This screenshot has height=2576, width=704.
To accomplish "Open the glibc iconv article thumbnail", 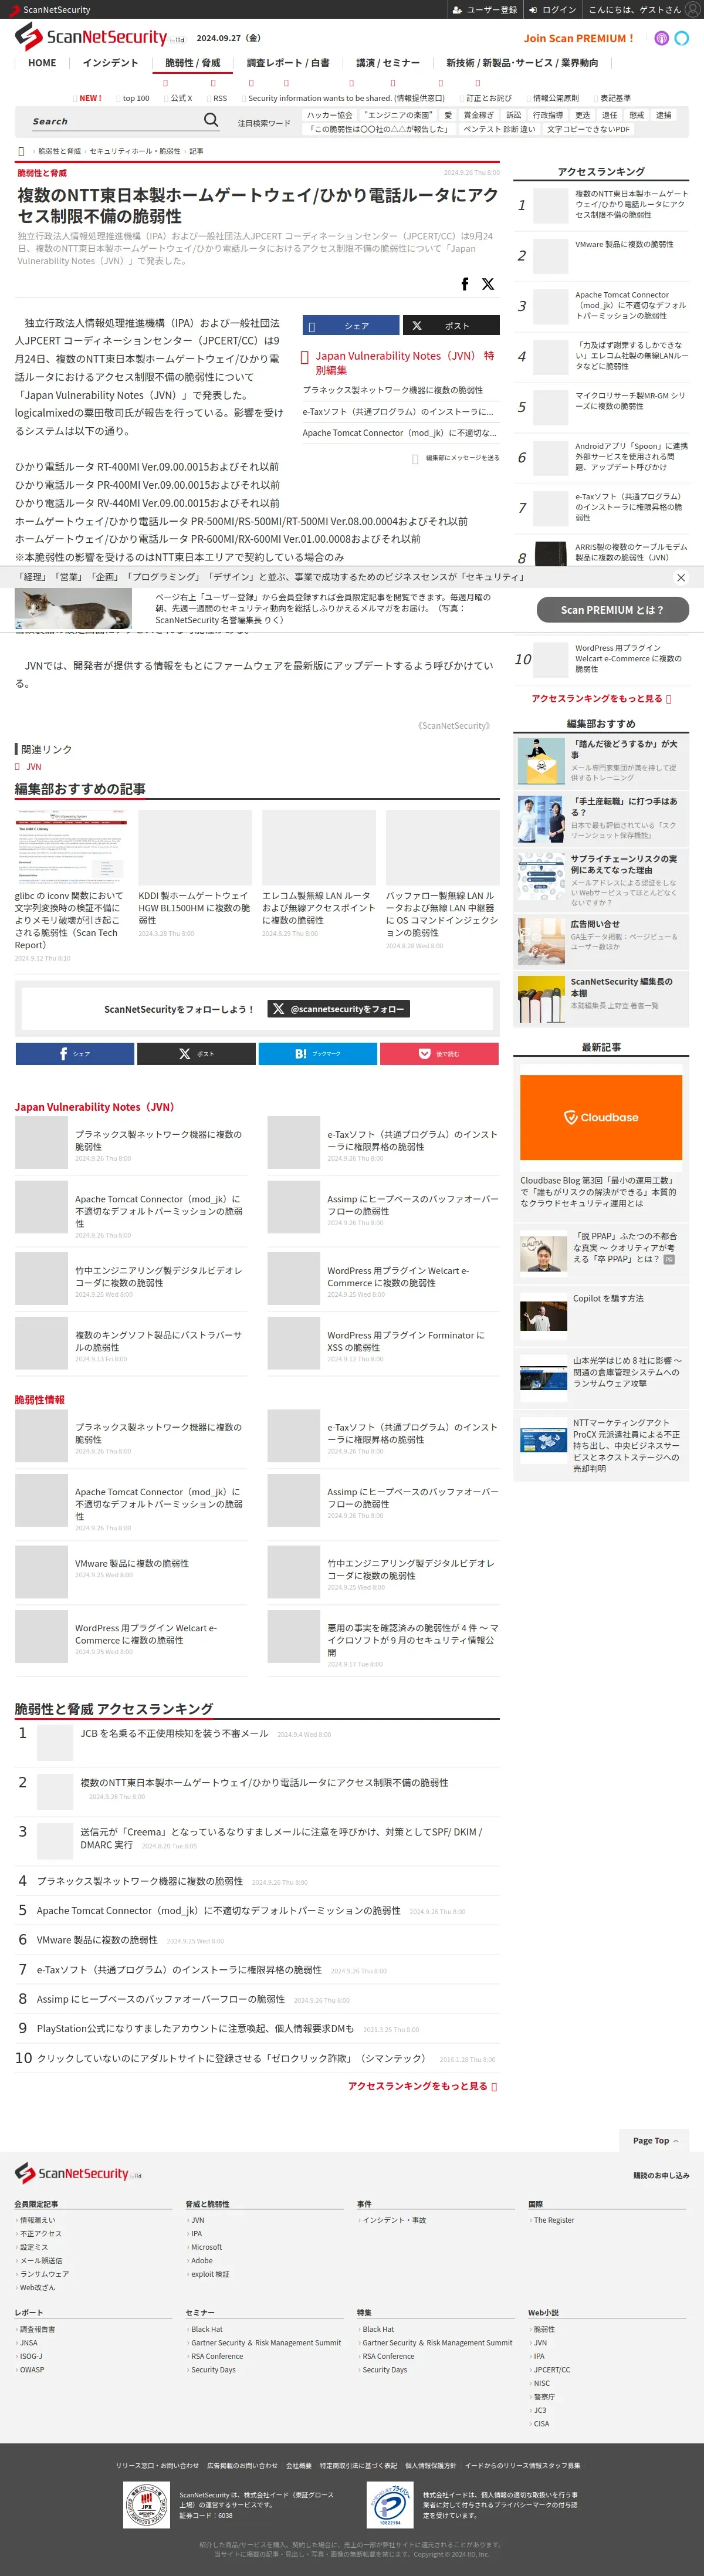I will (71, 847).
